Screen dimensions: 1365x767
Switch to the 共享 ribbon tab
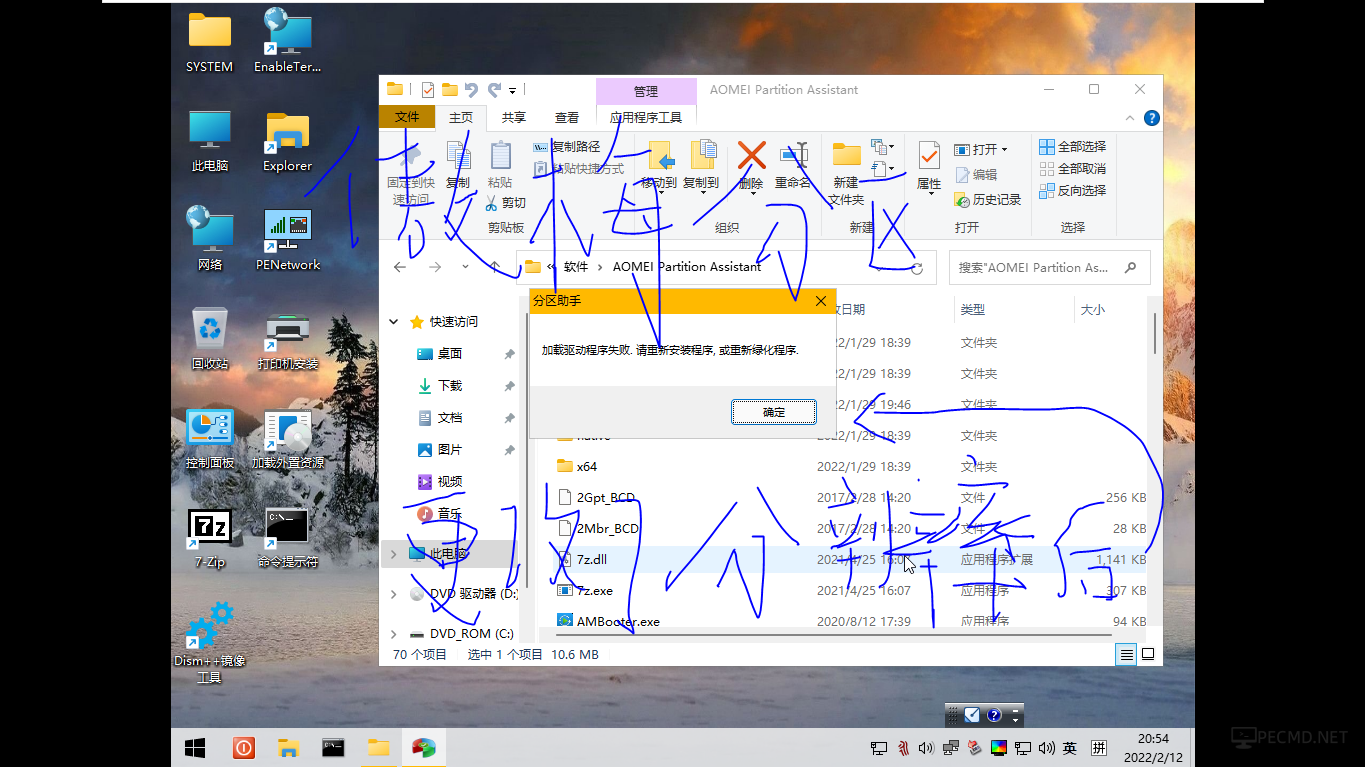(x=514, y=117)
